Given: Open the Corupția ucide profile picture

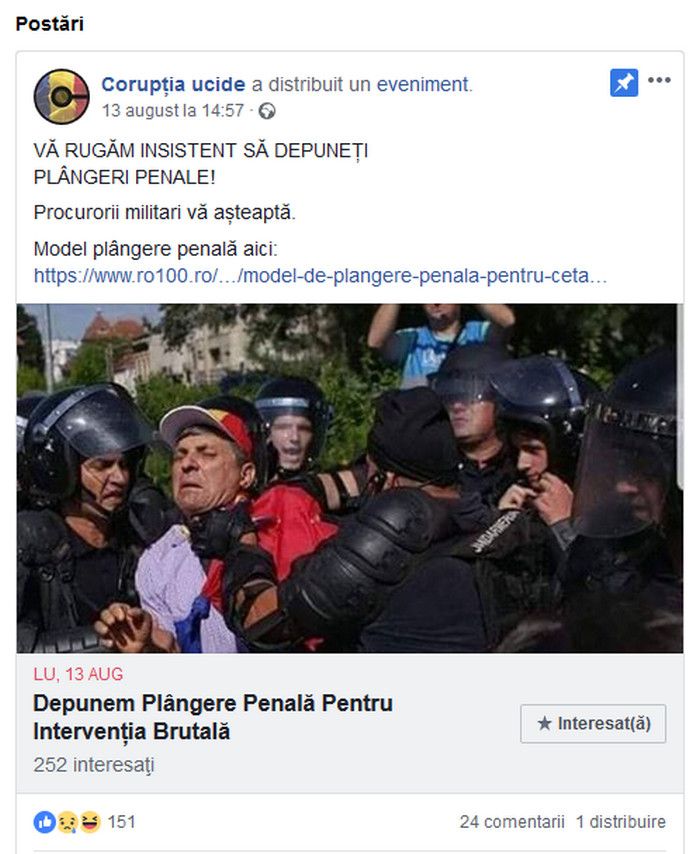Looking at the screenshot, I should pos(62,96).
